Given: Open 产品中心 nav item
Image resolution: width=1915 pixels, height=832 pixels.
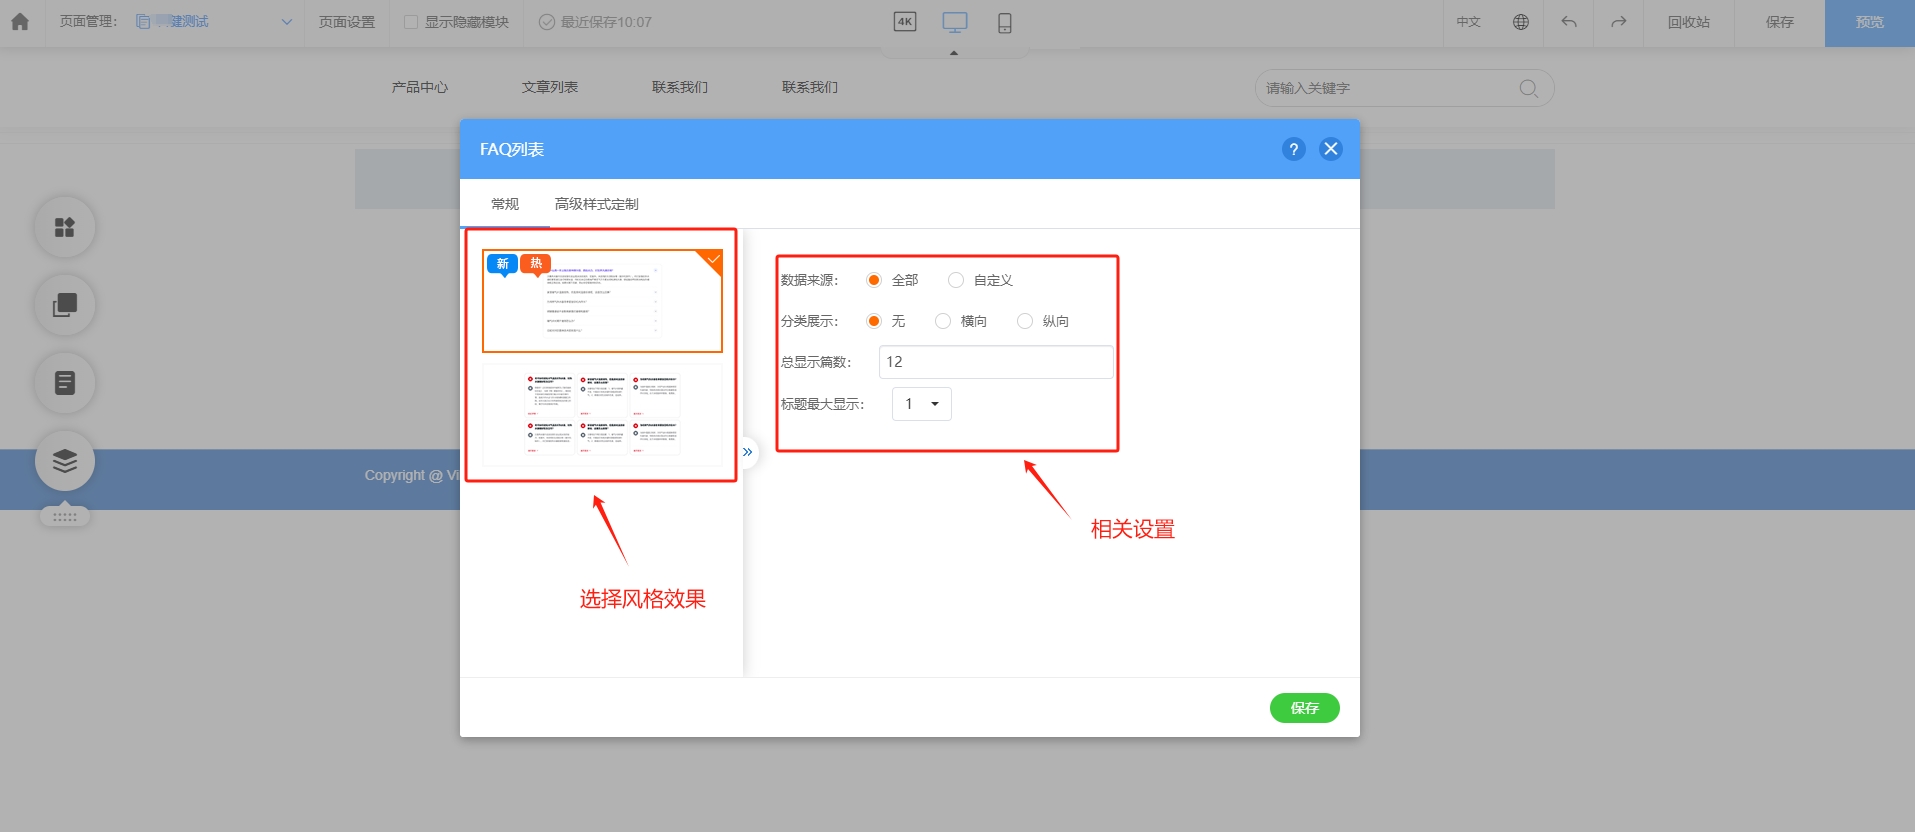Looking at the screenshot, I should click(x=420, y=88).
